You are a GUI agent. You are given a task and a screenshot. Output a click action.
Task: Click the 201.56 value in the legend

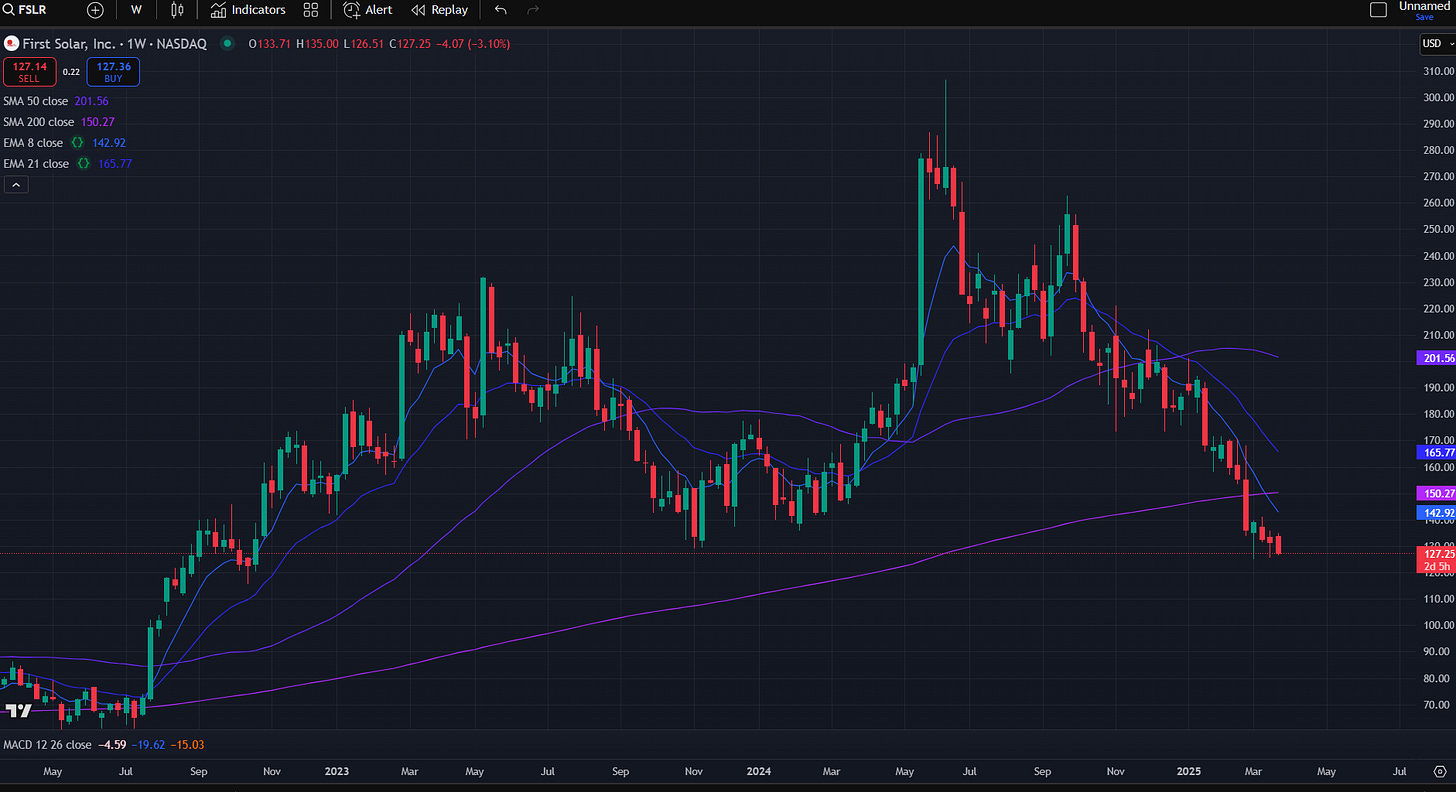[91, 101]
